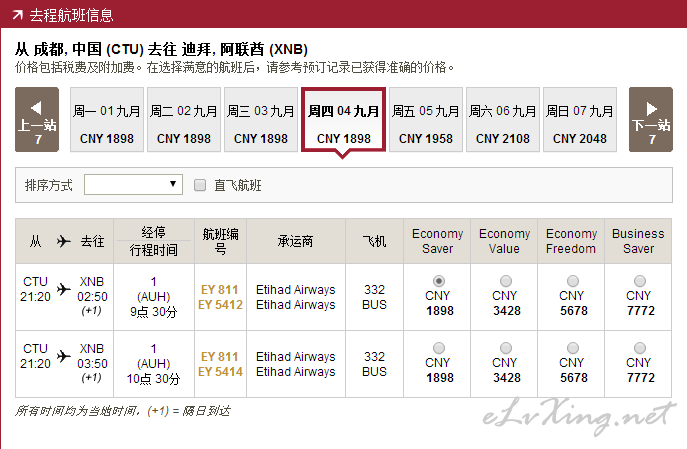Image resolution: width=687 pixels, height=449 pixels.
Task: Select Friday 05 September CNY 1958 tab
Action: tap(426, 120)
